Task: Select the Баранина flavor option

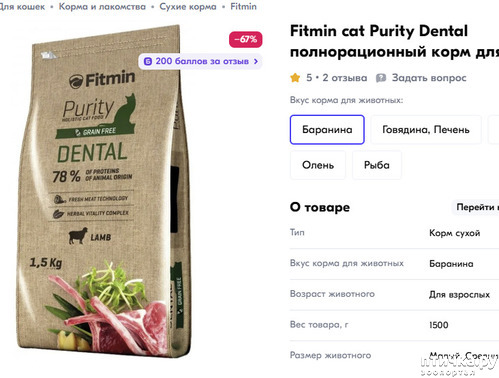Action: [327, 130]
